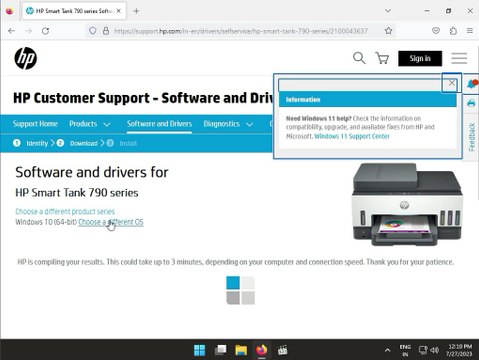Show hidden system tray icons
Screen dimensions: 479x360
[x=387, y=350]
